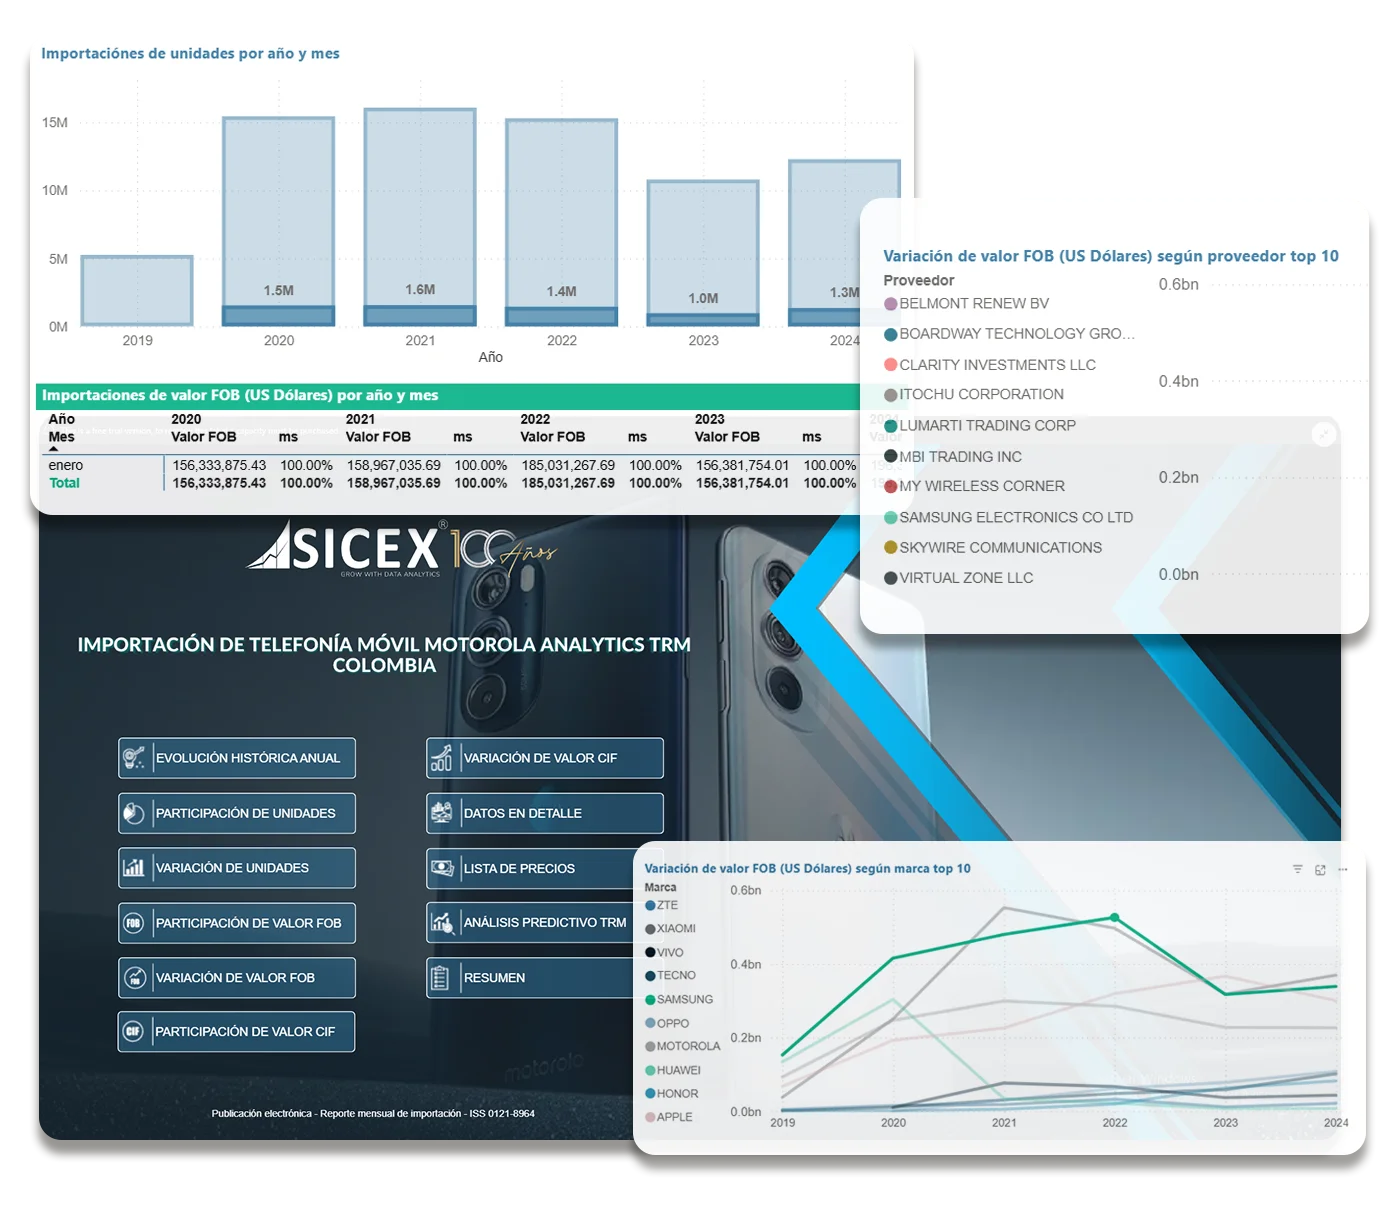Select VIVO in the brand legend
This screenshot has height=1232, width=1400.
point(665,953)
